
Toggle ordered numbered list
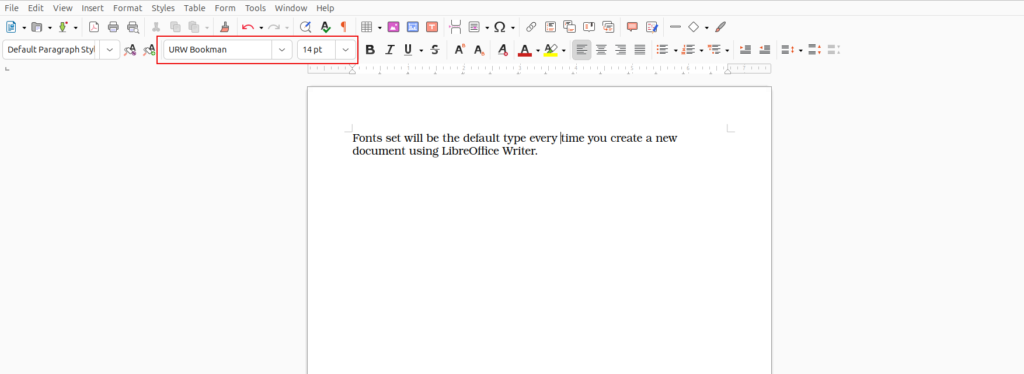(688, 50)
